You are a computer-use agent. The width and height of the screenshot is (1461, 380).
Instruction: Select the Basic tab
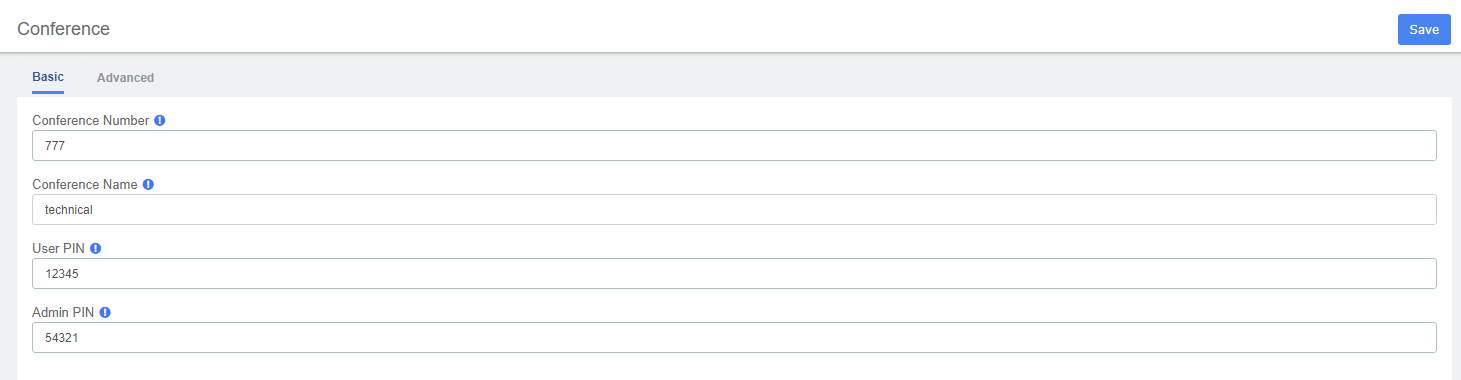tap(48, 76)
